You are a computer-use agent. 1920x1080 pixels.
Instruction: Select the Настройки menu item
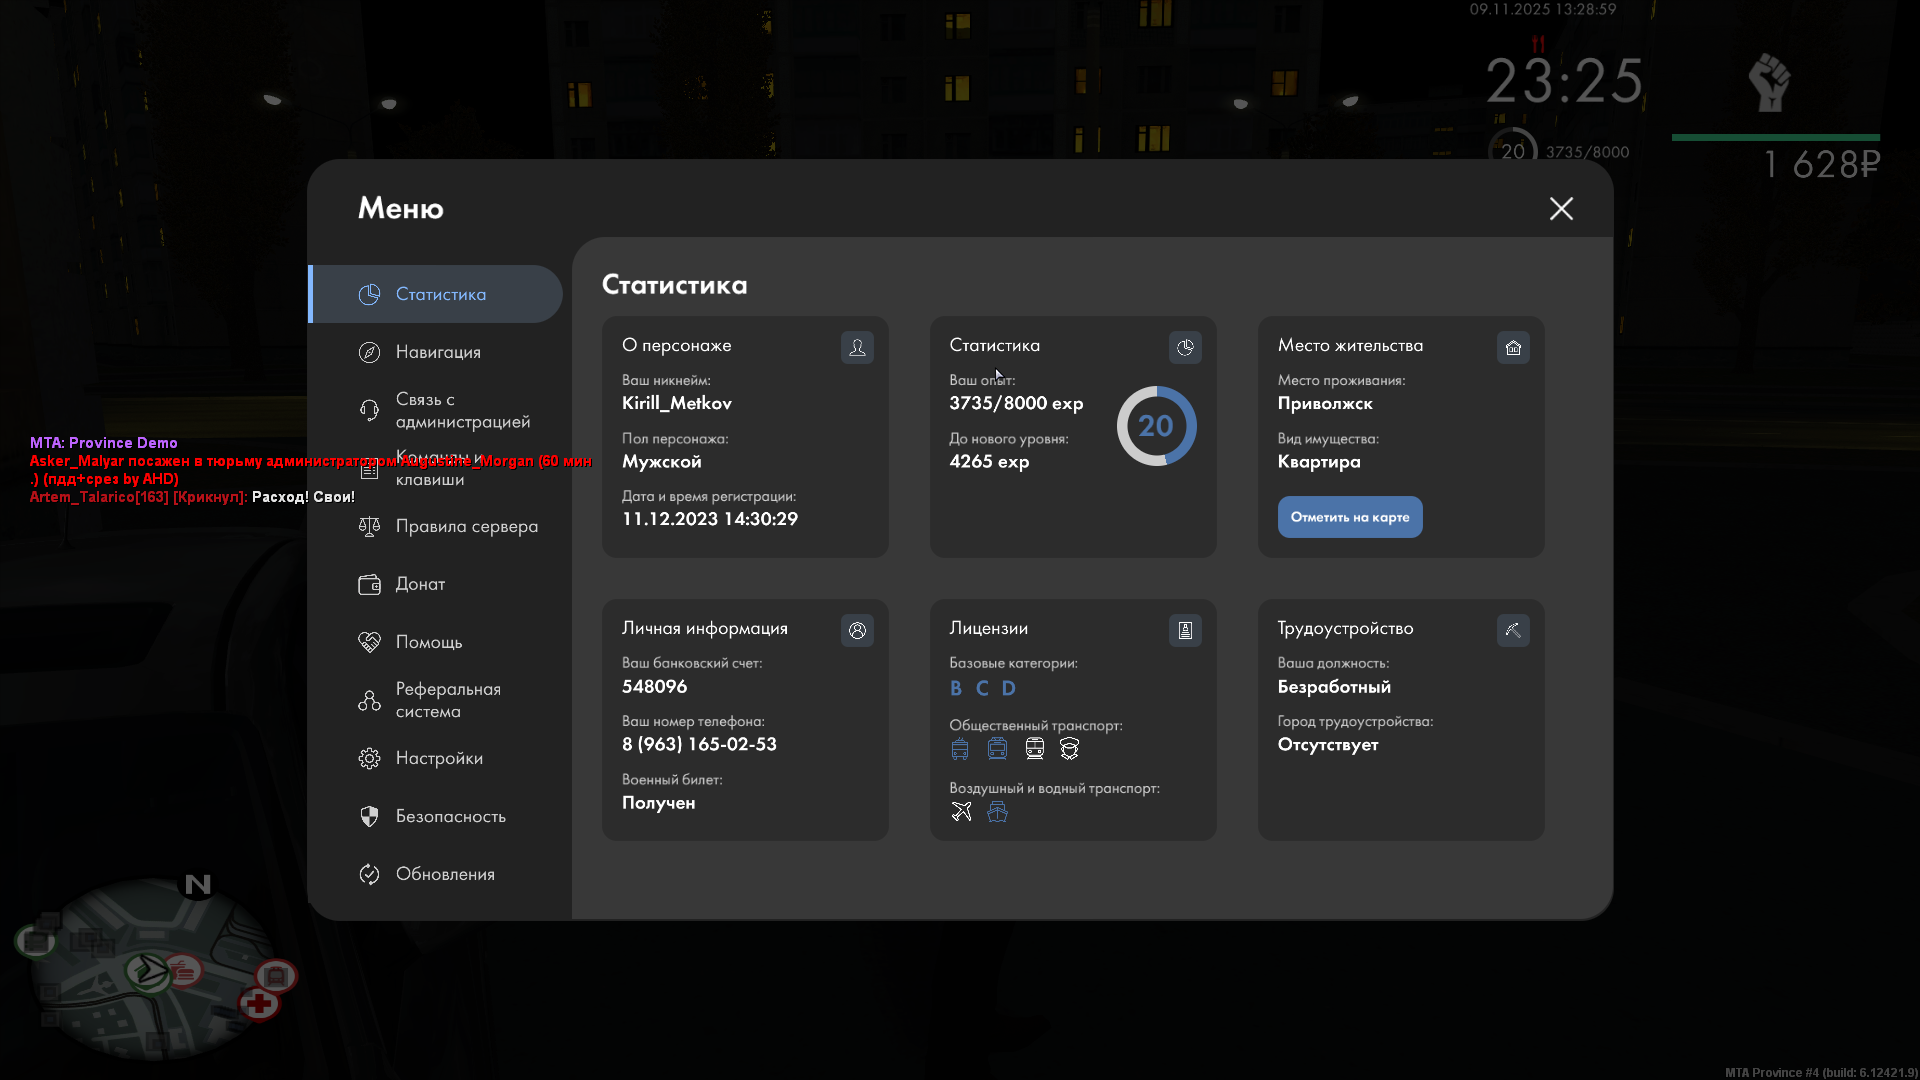tap(439, 758)
